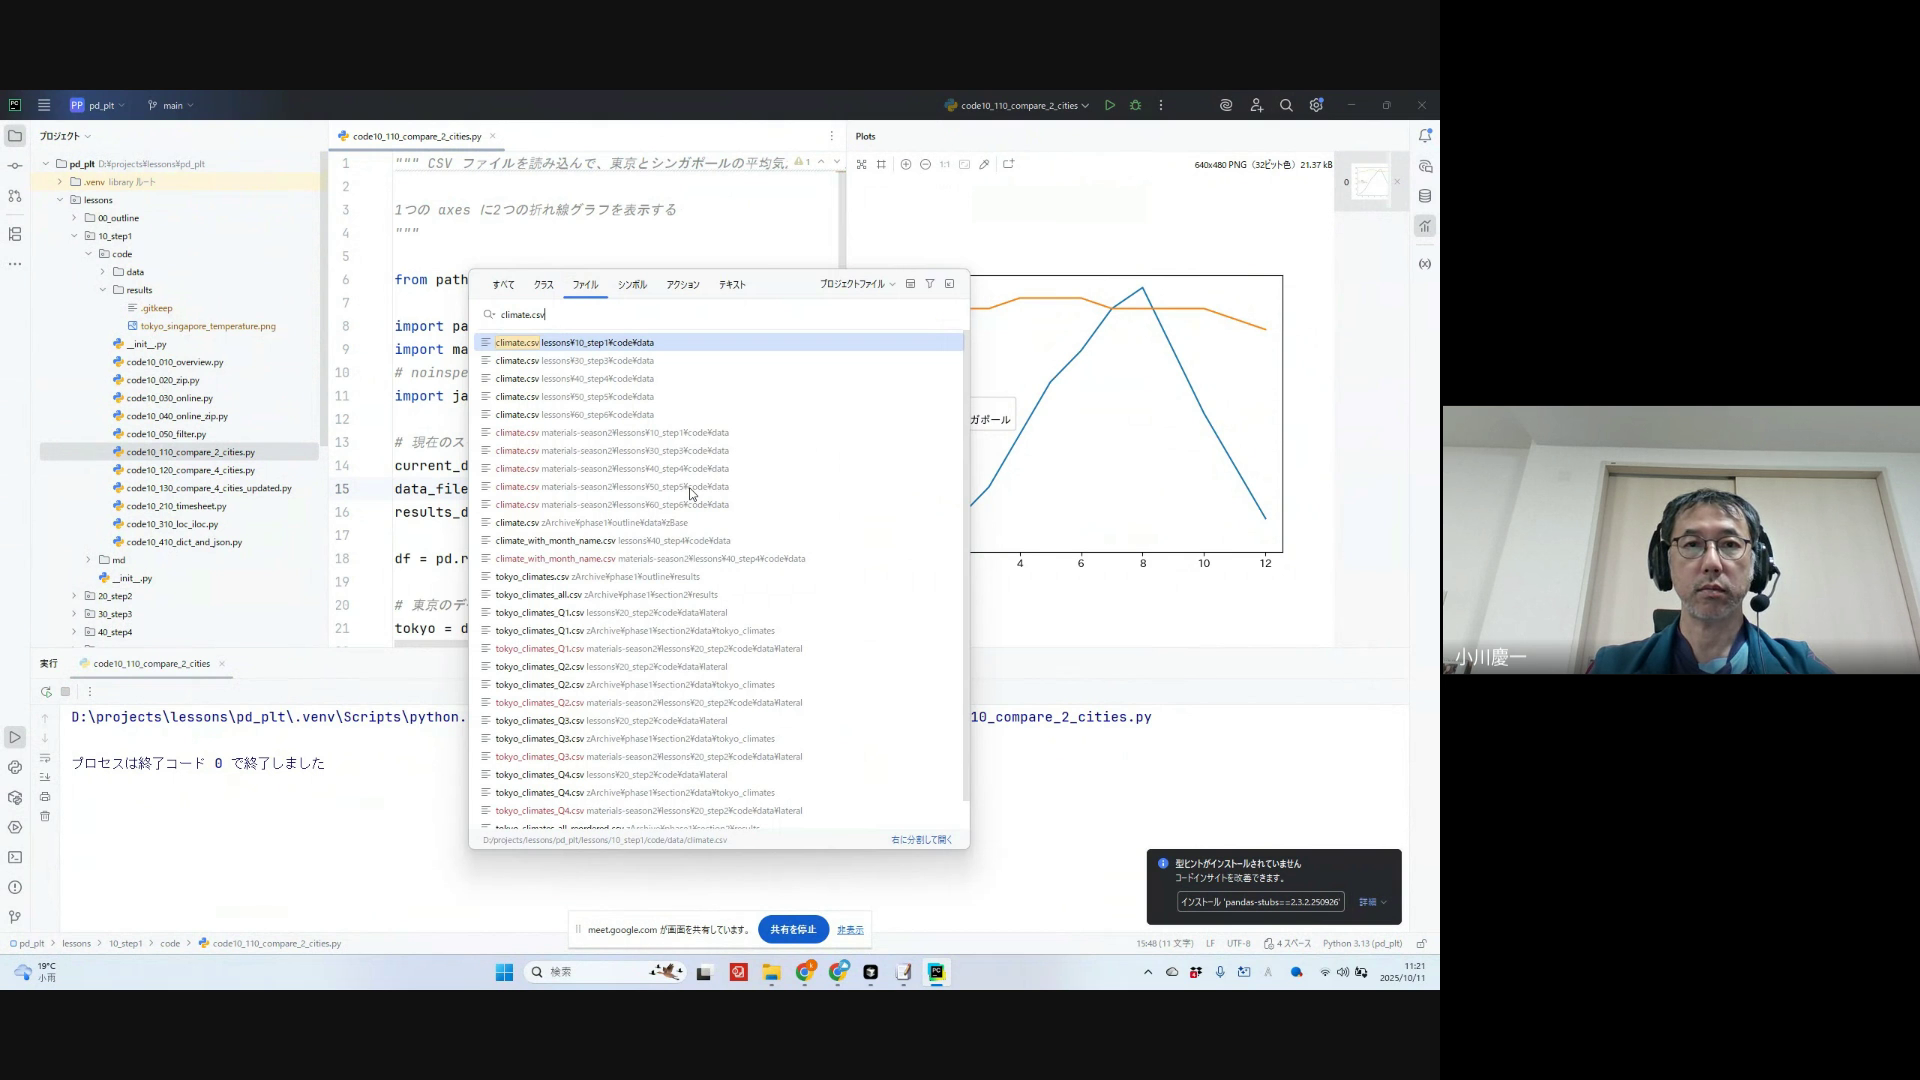The height and width of the screenshot is (1080, 1920).
Task: Collapse the results folder in project tree
Action: pos(102,290)
